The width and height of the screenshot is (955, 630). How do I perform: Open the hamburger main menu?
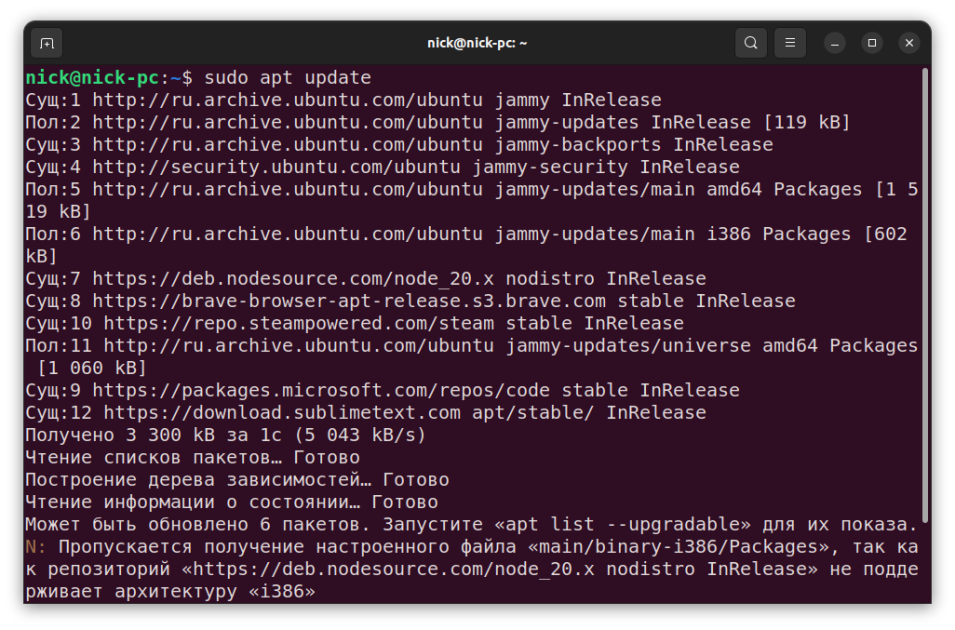(x=790, y=43)
